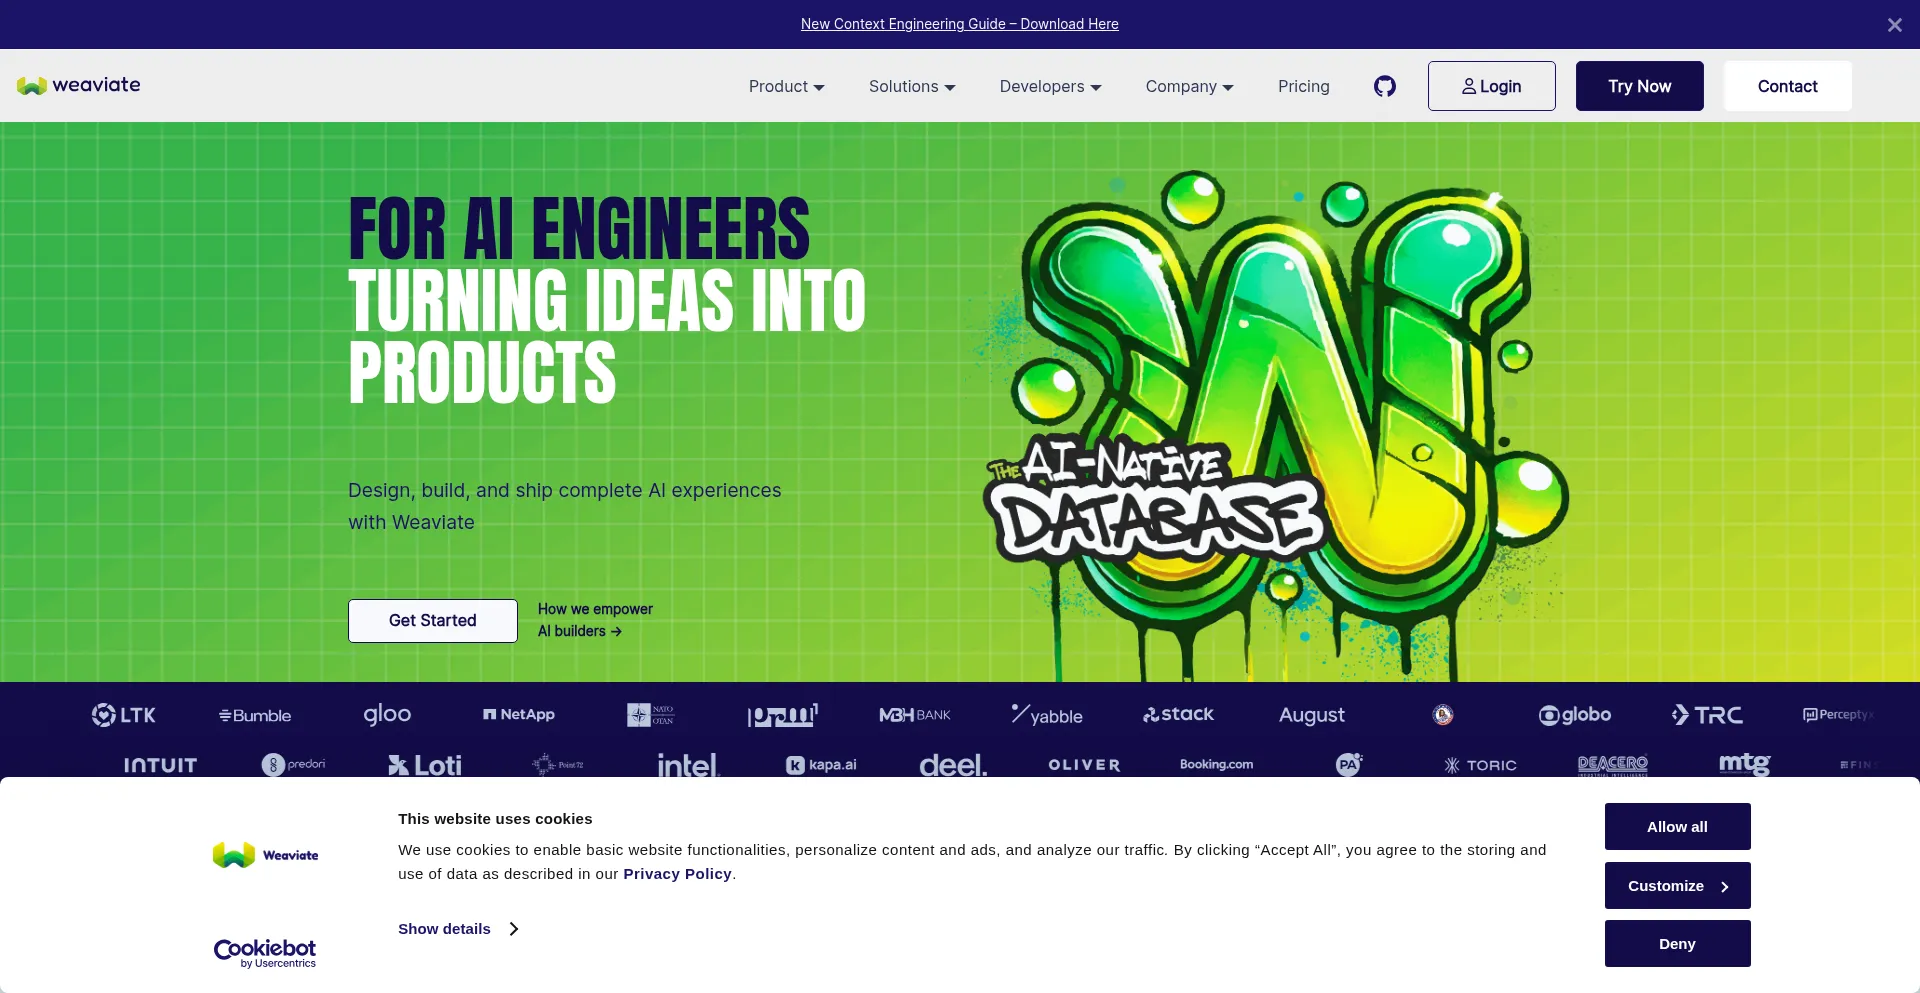This screenshot has height=993, width=1920.
Task: Click the Intuit logo
Action: (x=160, y=765)
